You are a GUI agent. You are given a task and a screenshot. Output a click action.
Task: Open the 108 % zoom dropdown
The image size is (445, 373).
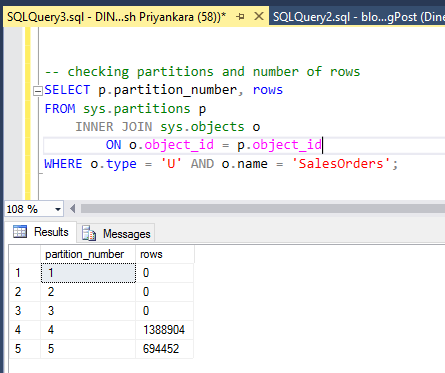pos(58,209)
